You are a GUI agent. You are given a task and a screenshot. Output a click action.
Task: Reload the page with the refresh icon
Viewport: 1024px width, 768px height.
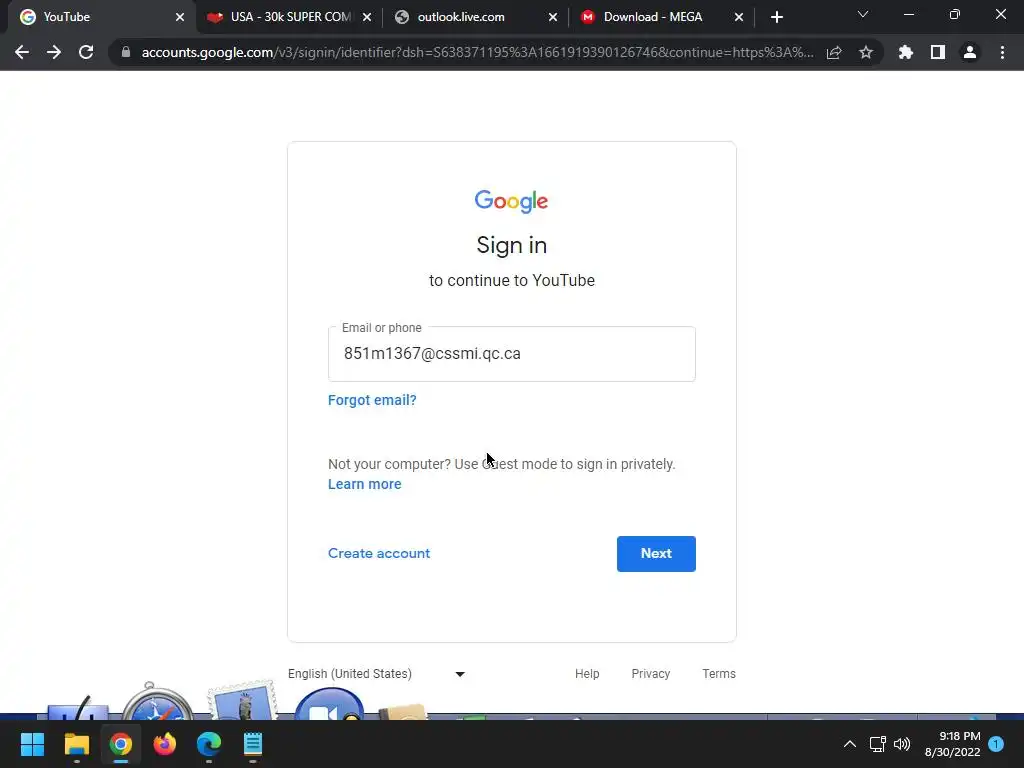tap(86, 52)
